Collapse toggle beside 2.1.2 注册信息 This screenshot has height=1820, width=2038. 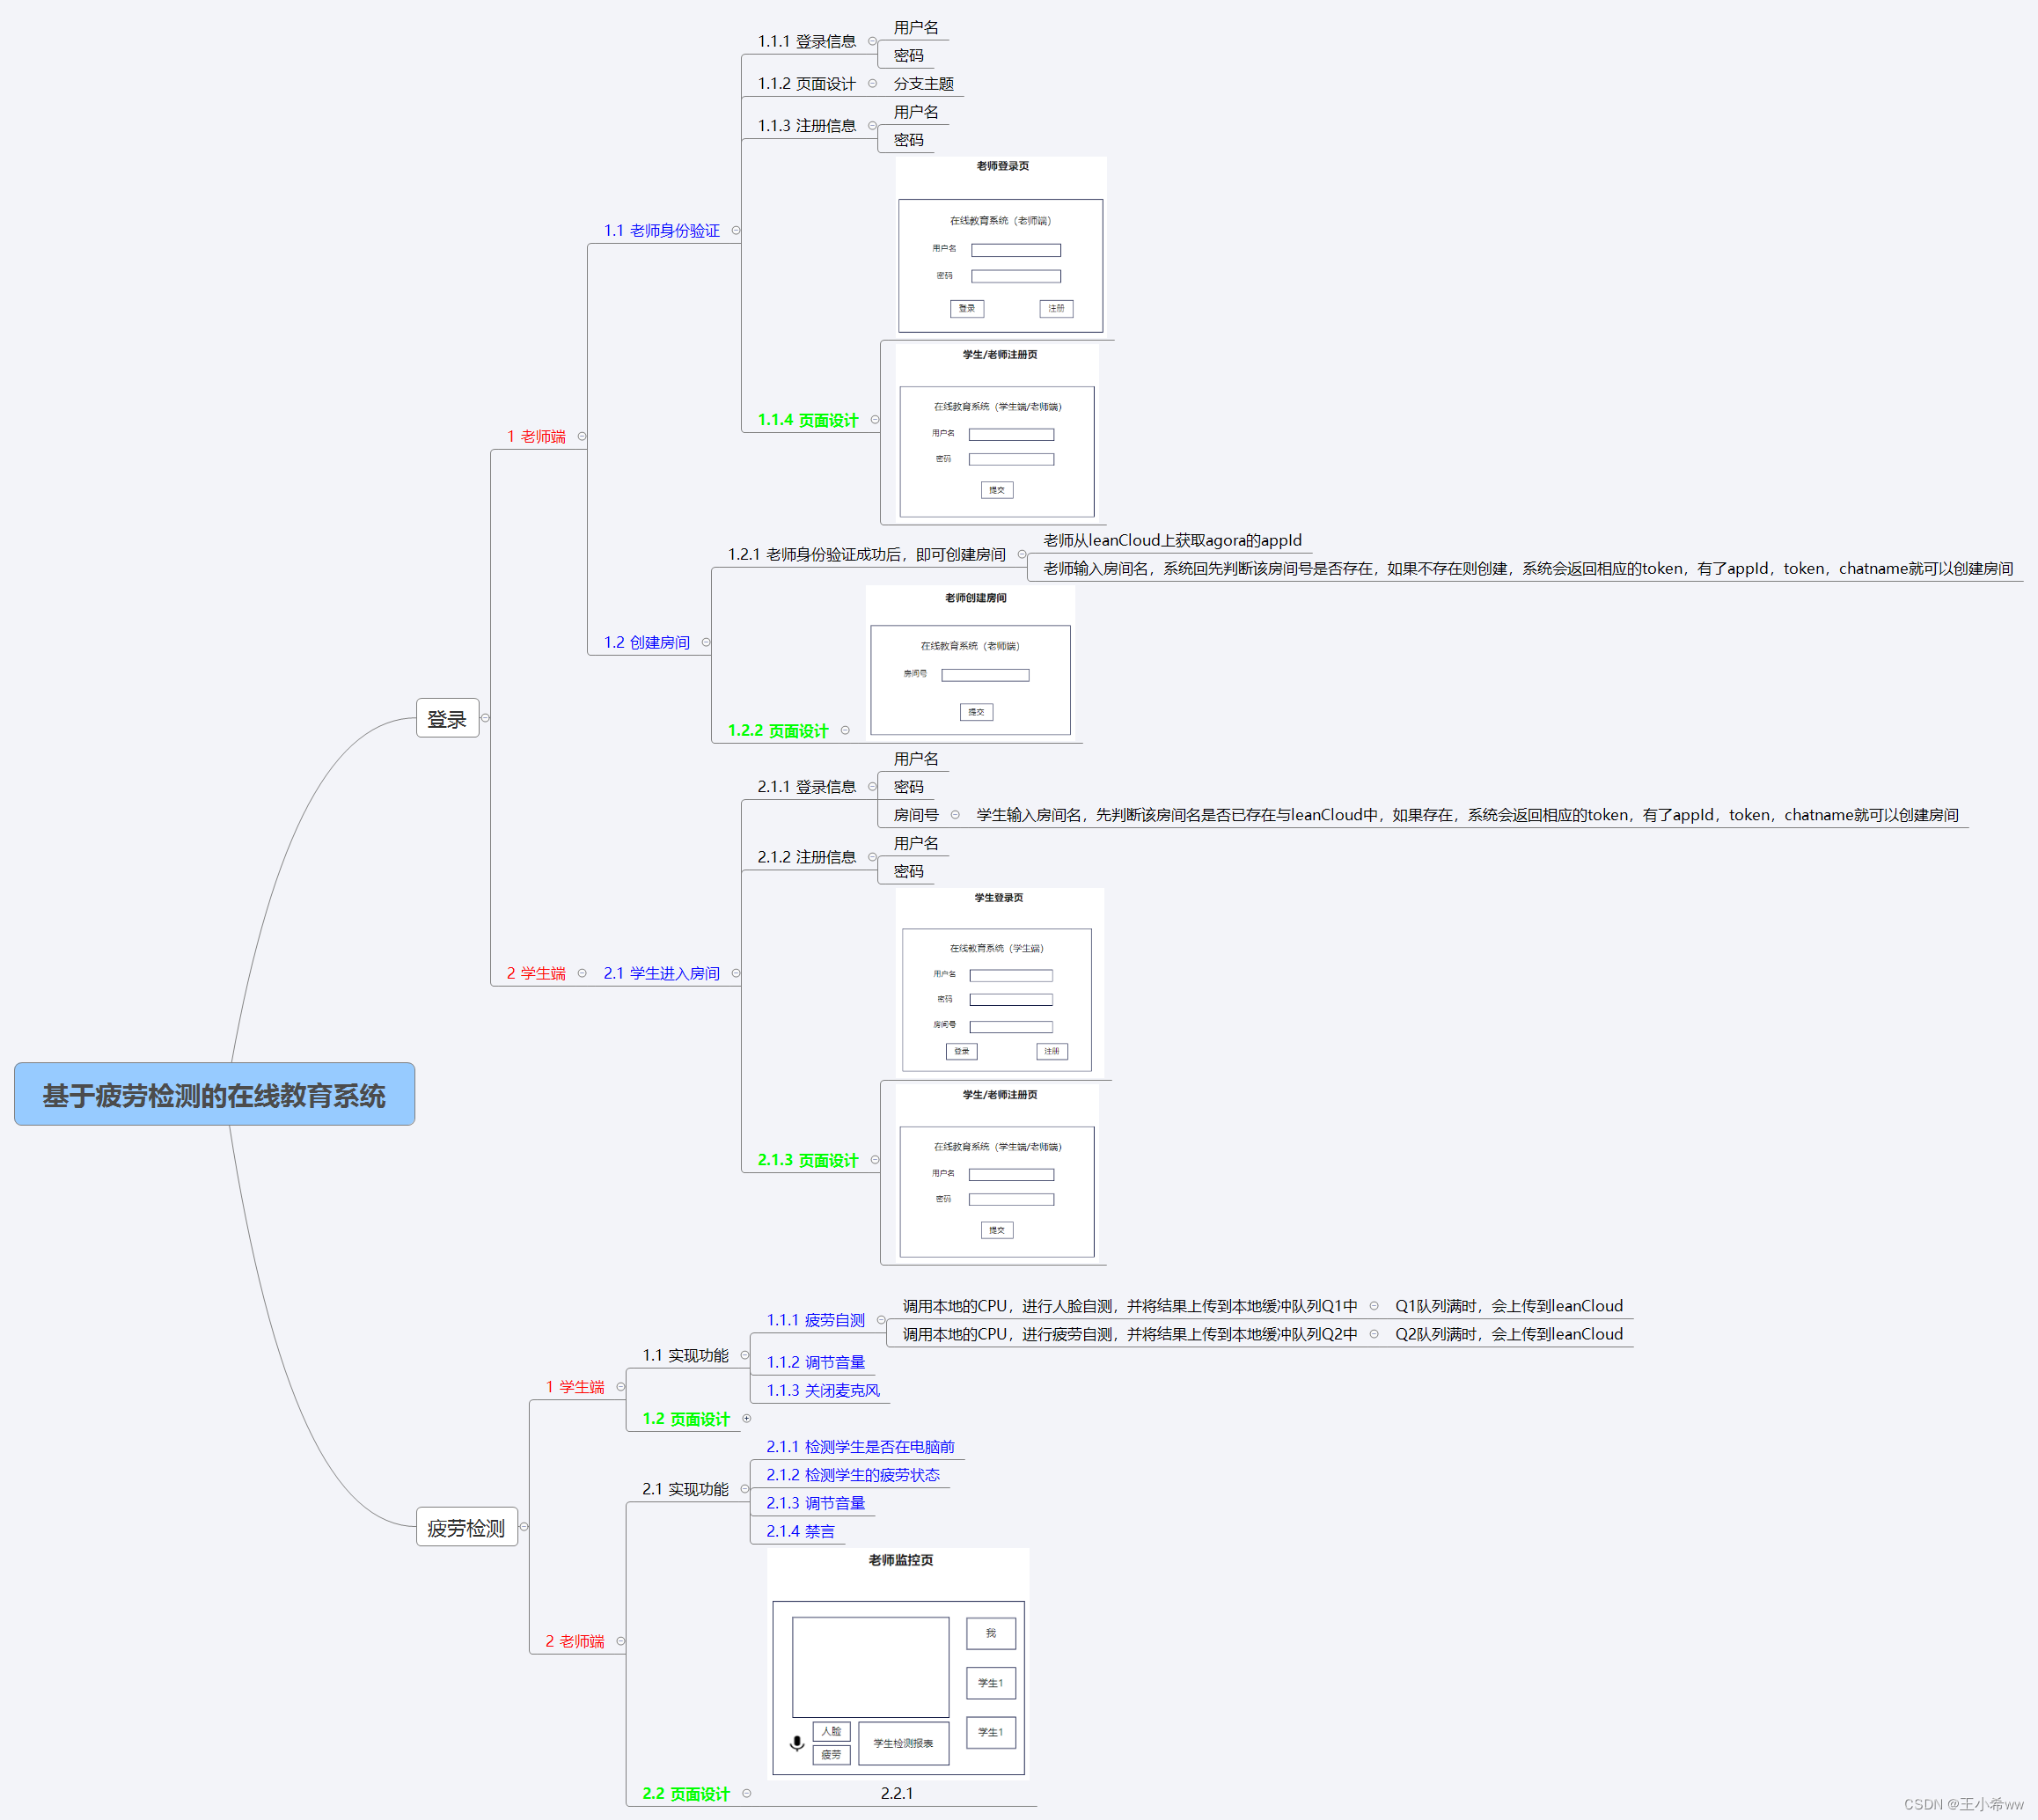click(x=872, y=857)
